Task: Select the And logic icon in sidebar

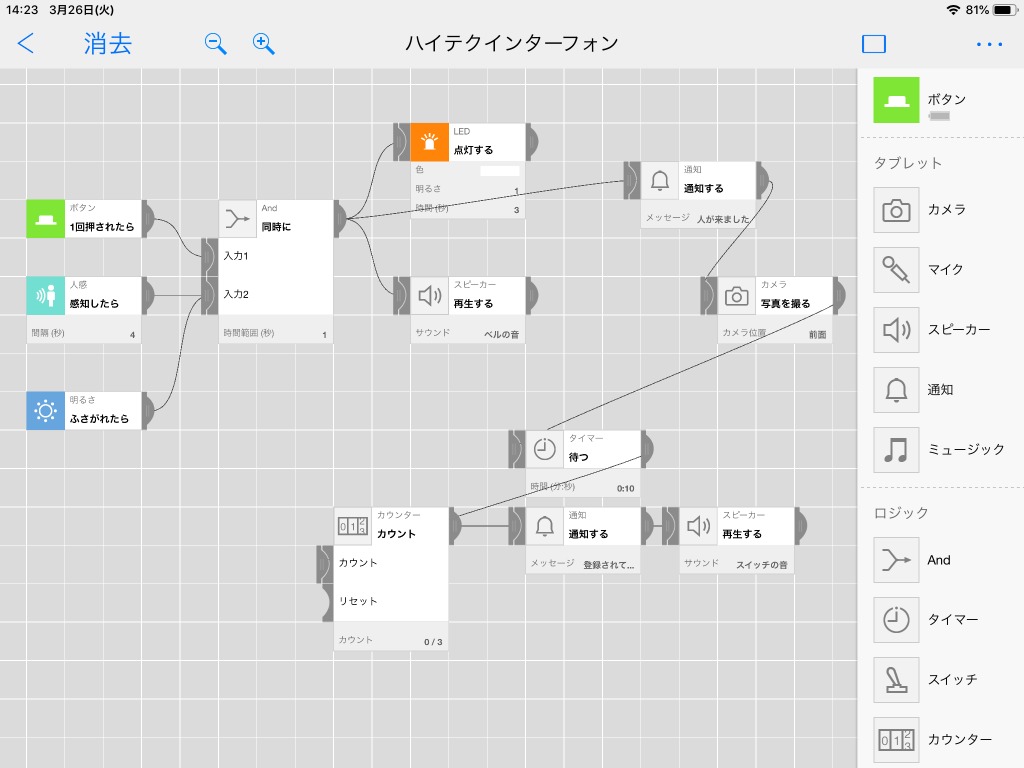Action: pos(896,560)
